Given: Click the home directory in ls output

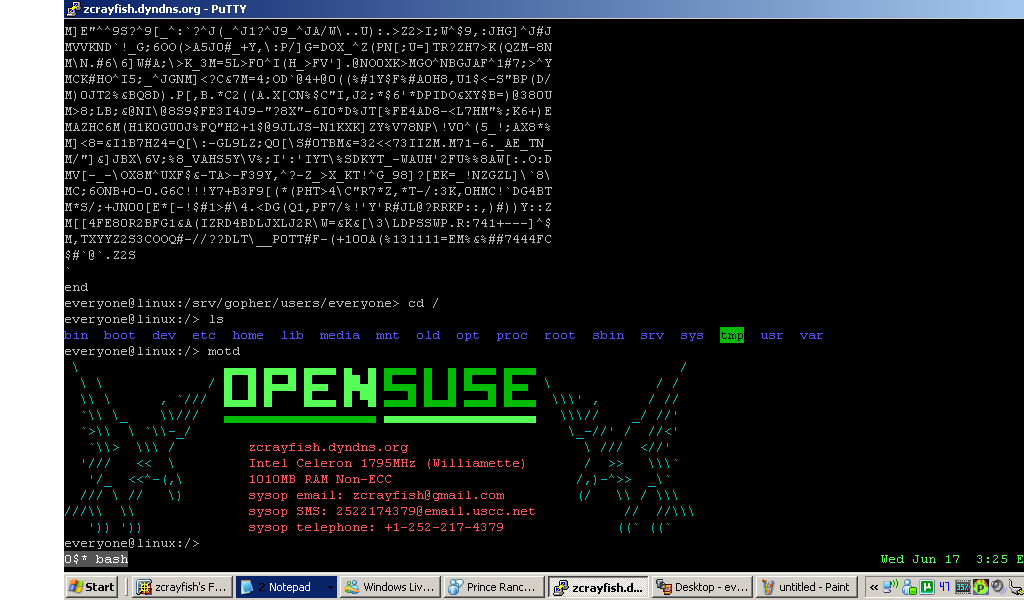Looking at the screenshot, I should pyautogui.click(x=247, y=335).
